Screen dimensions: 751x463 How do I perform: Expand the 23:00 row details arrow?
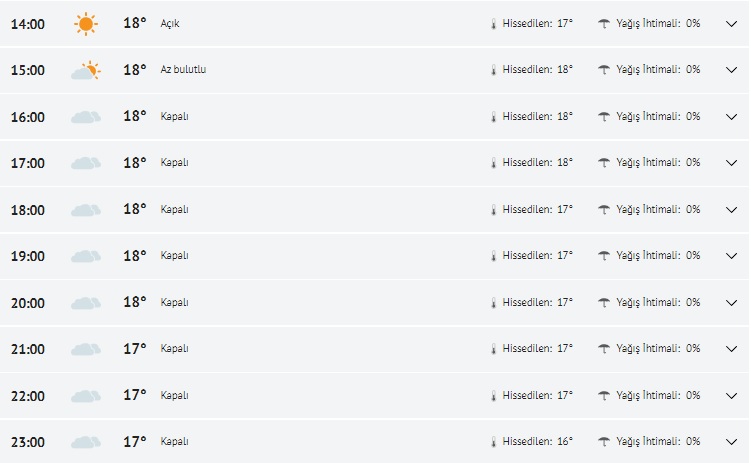coord(731,442)
